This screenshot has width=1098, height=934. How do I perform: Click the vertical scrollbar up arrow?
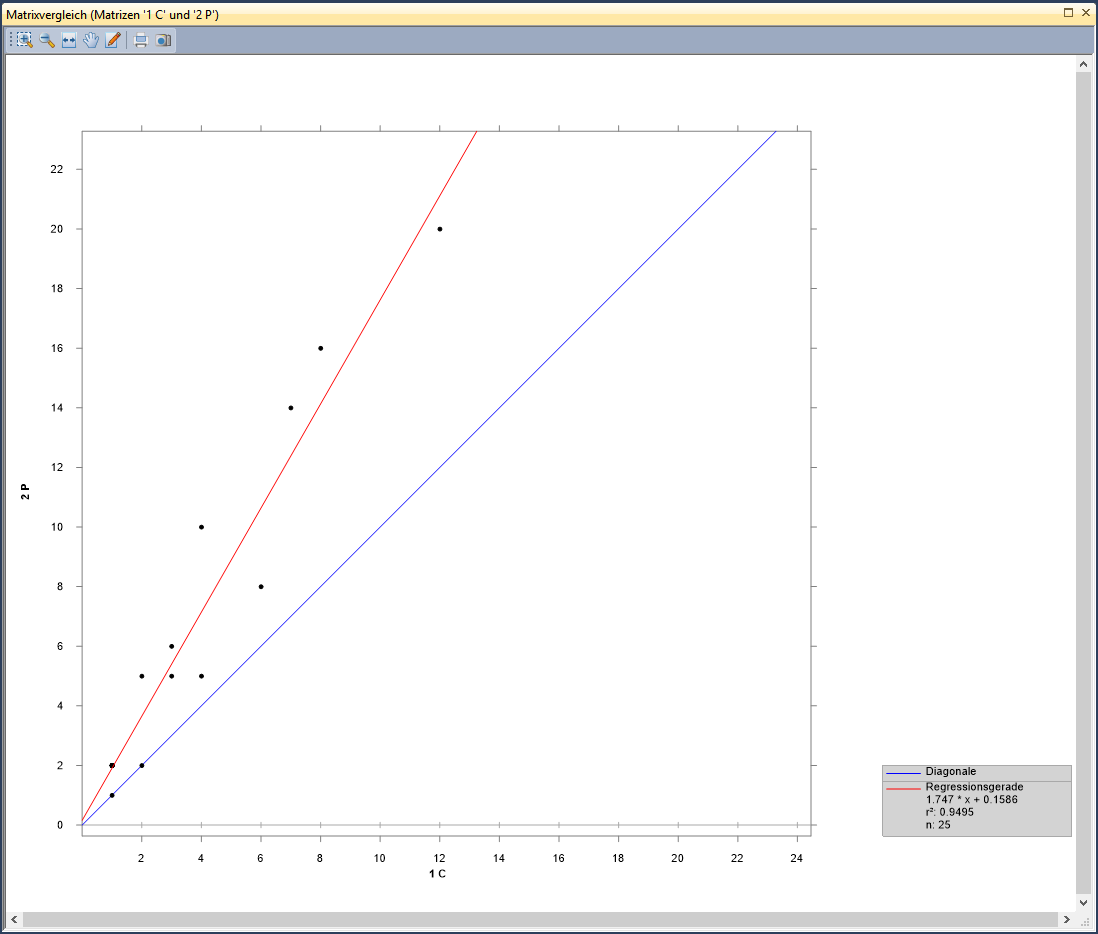click(x=1083, y=64)
